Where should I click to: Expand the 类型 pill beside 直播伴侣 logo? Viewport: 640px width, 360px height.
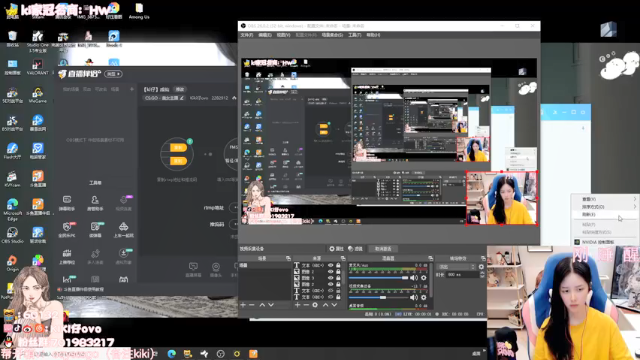tap(113, 74)
